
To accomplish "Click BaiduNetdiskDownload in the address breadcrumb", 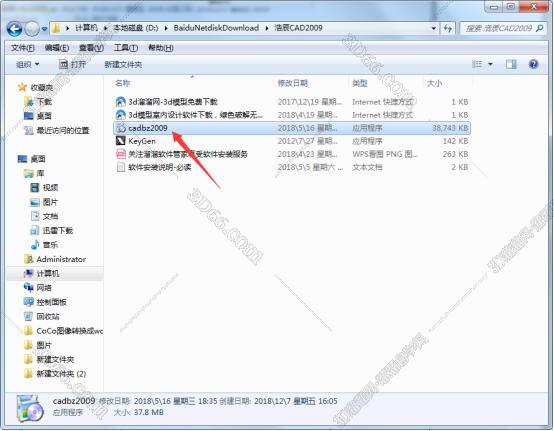I will pyautogui.click(x=216, y=28).
